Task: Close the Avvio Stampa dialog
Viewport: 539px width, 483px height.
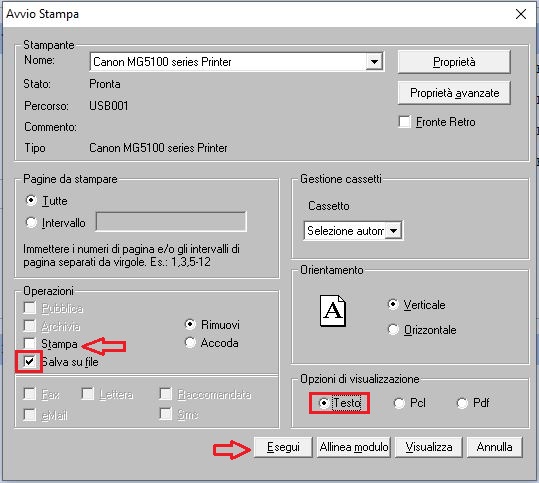Action: 521,14
